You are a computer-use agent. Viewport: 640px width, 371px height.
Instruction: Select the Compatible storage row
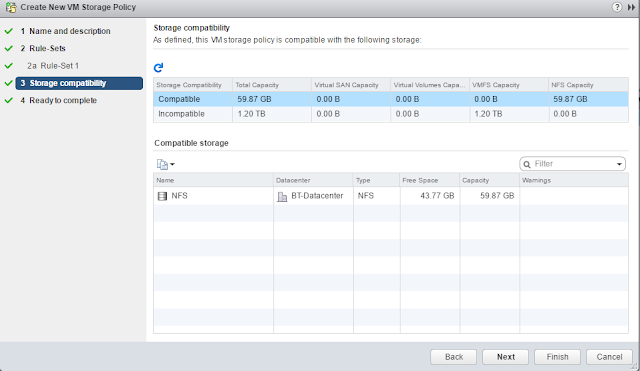click(391, 99)
